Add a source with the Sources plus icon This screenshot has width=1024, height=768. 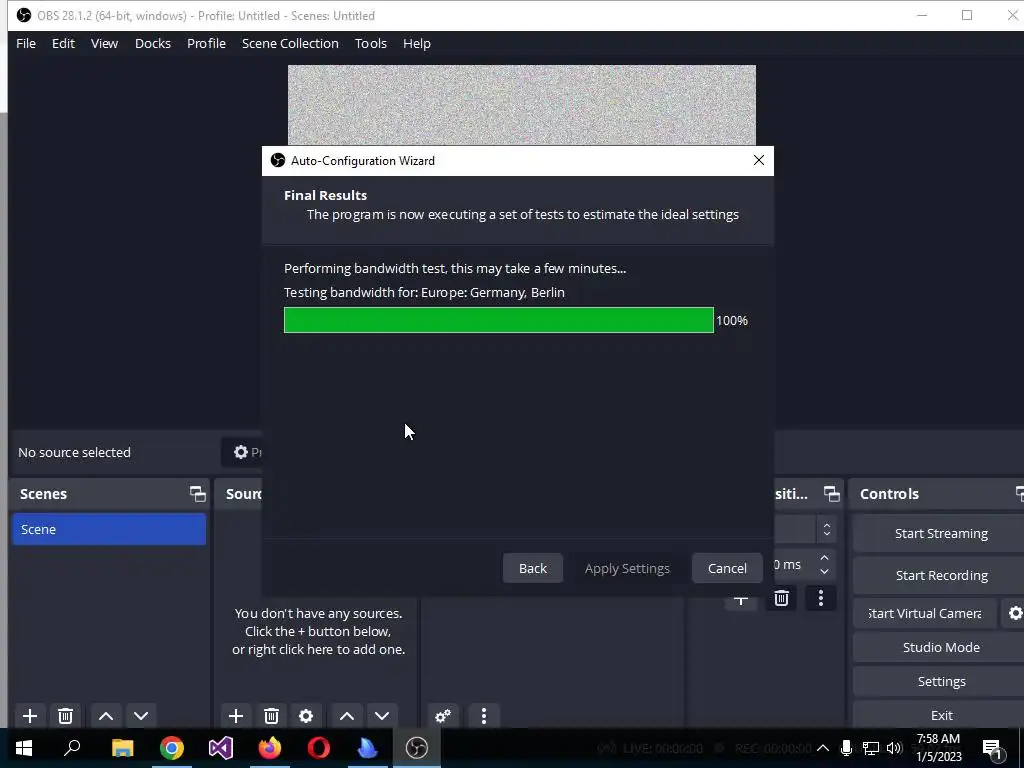click(236, 716)
